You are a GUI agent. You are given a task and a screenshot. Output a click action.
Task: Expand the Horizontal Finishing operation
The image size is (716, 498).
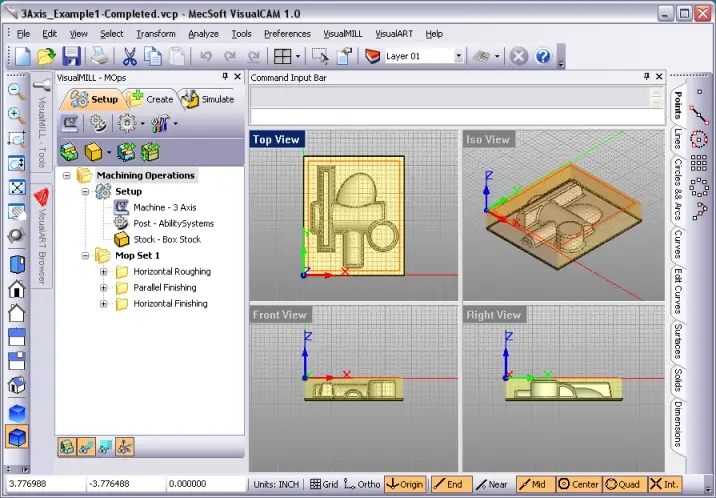pos(104,304)
